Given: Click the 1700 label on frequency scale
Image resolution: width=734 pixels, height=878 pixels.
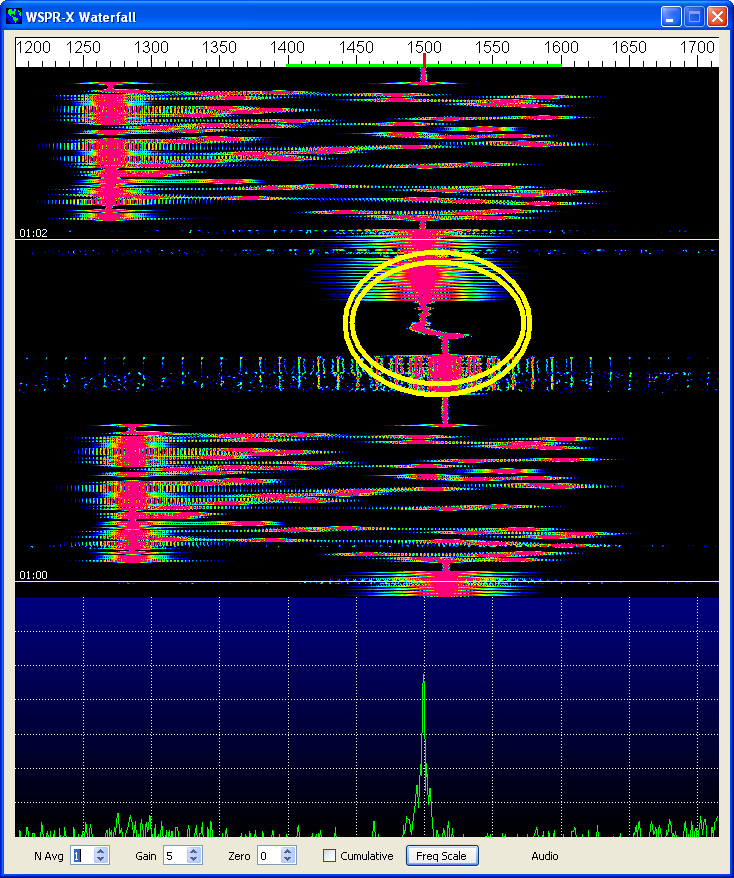Looking at the screenshot, I should coord(697,47).
